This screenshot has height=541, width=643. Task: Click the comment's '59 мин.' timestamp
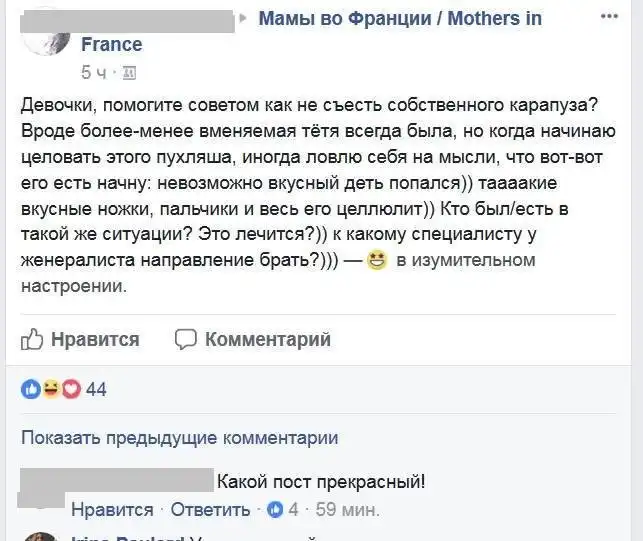[347, 509]
